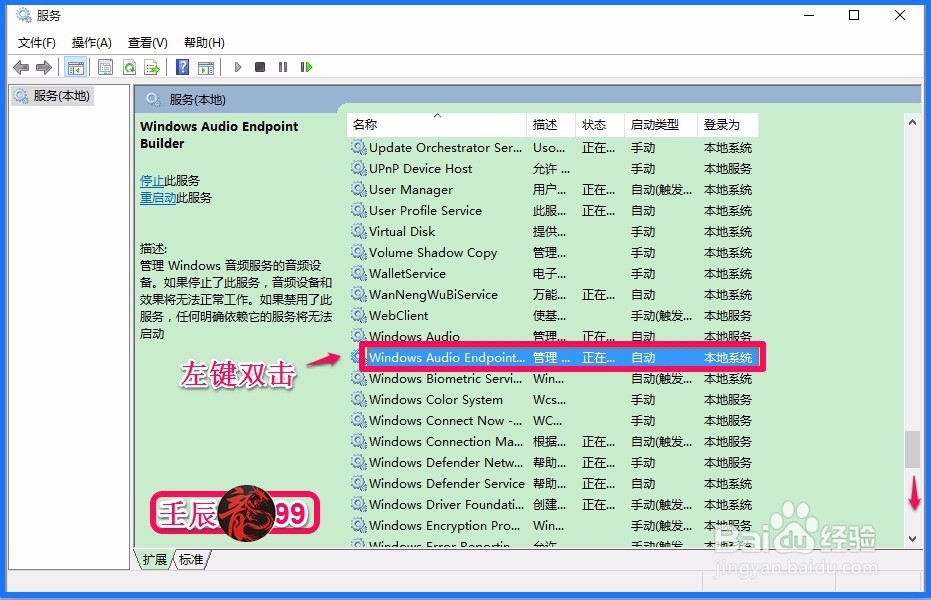Open the 操作(A) menu
The image size is (931, 600).
[91, 43]
